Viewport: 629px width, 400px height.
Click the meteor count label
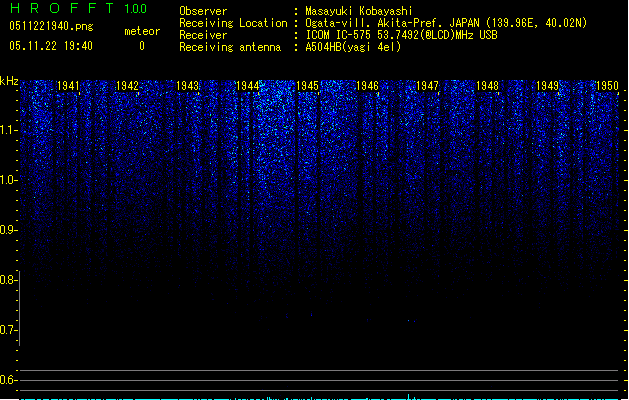tap(142, 31)
